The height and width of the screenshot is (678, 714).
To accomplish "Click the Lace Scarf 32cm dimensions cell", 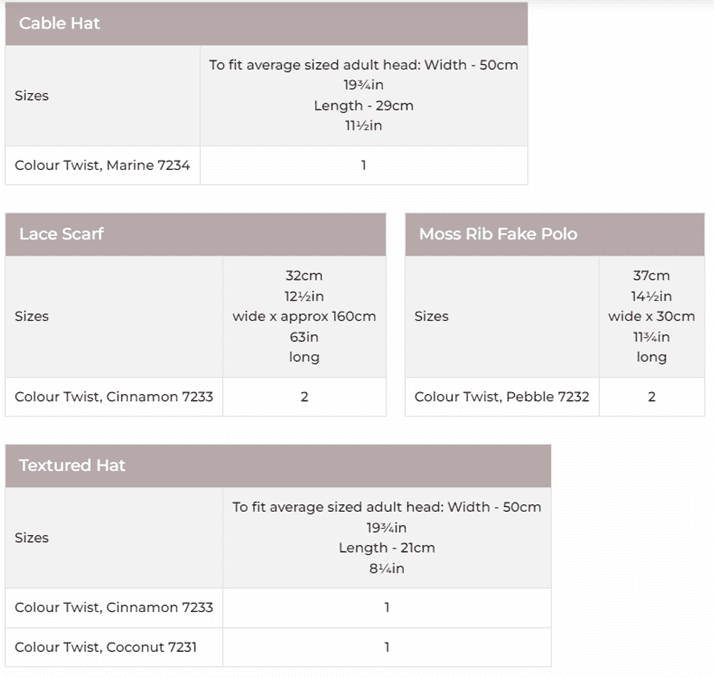I will (x=304, y=316).
